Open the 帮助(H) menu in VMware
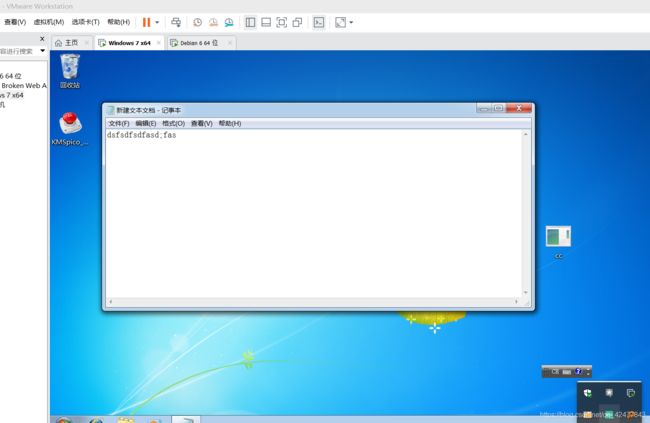The height and width of the screenshot is (423, 650). [119, 22]
